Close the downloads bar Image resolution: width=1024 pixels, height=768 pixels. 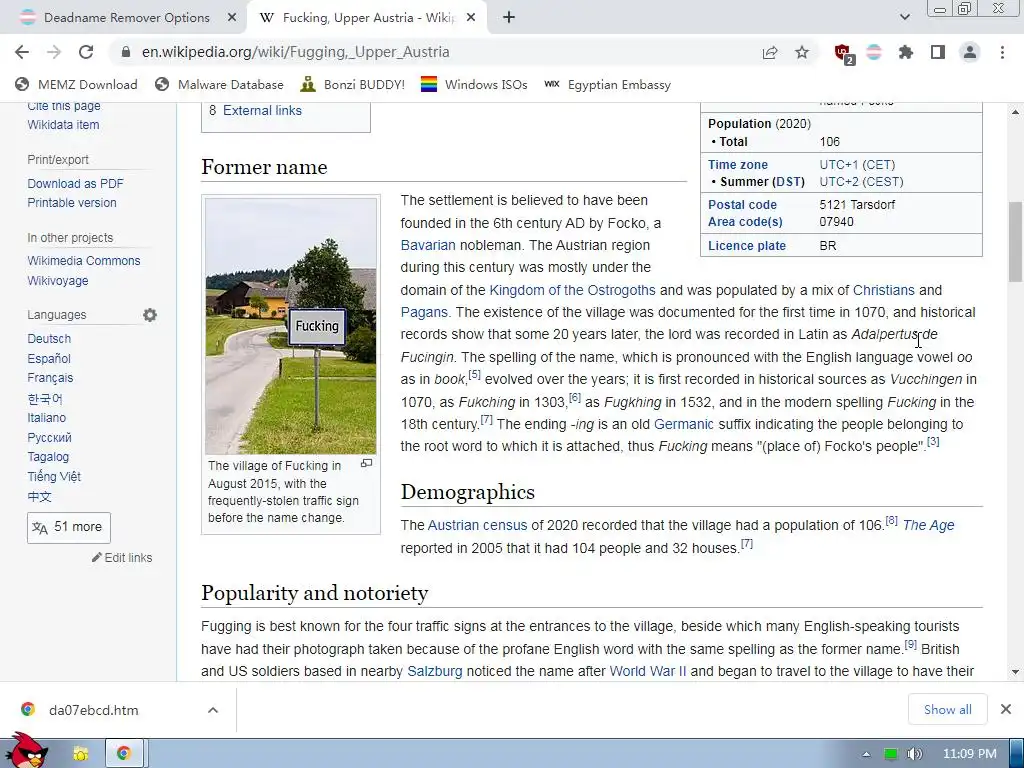1006,709
